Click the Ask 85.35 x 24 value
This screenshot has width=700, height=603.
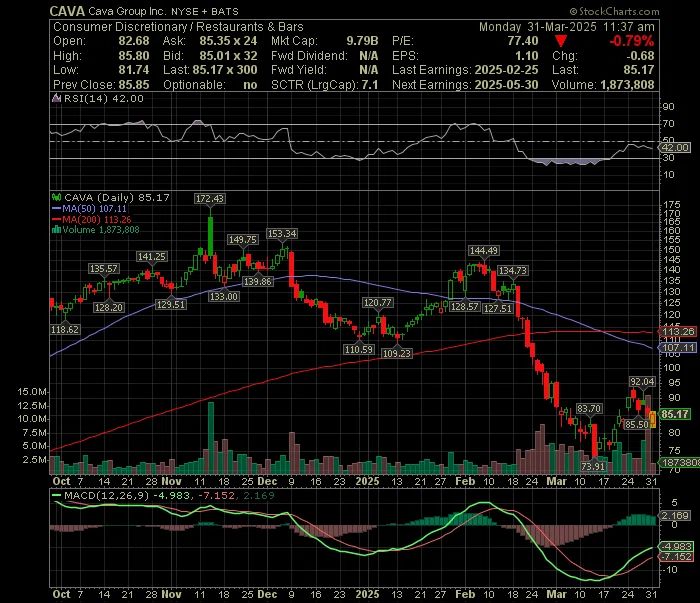tap(228, 41)
